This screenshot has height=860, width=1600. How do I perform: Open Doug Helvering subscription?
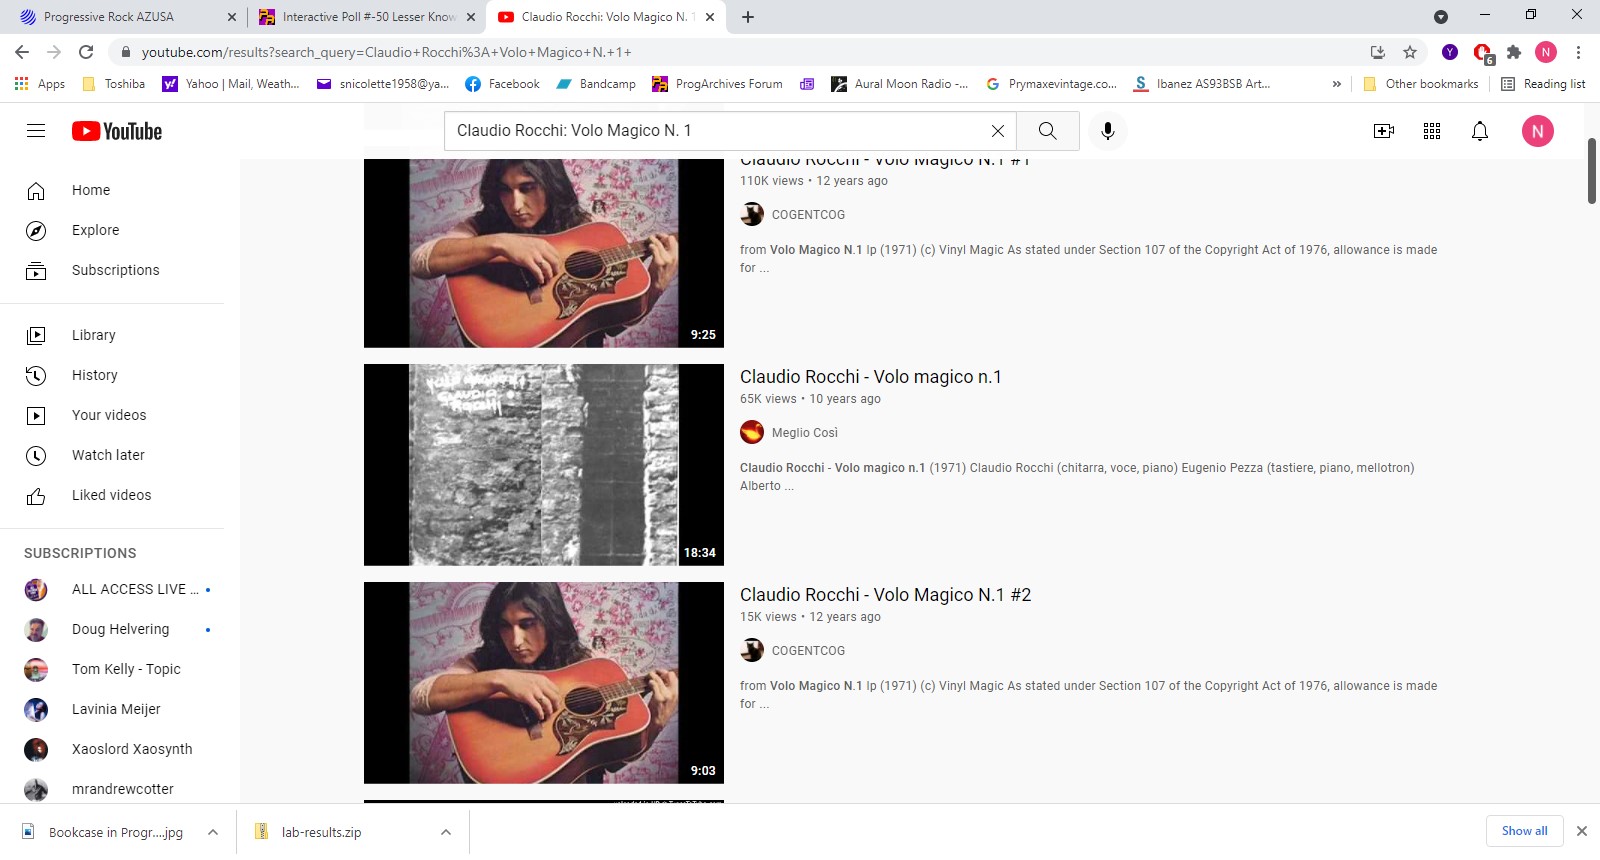(112, 629)
